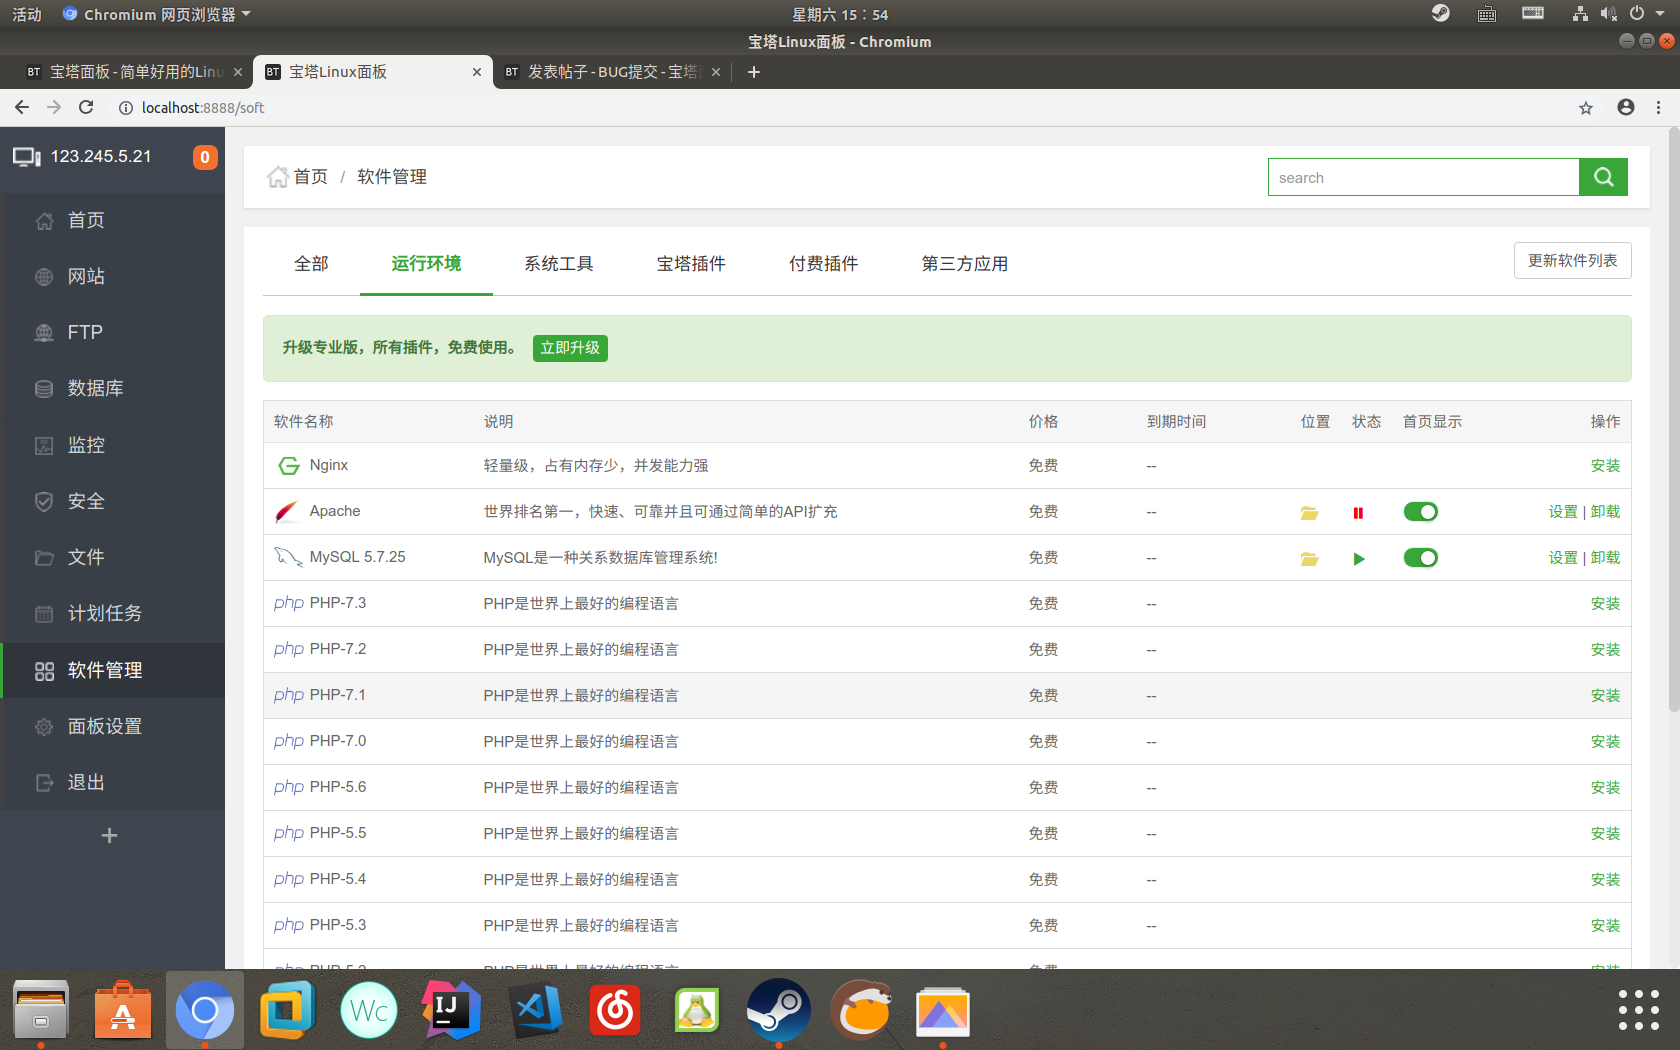Viewport: 1680px width, 1050px height.
Task: Open the 网站 website sidebar item
Action: [112, 276]
